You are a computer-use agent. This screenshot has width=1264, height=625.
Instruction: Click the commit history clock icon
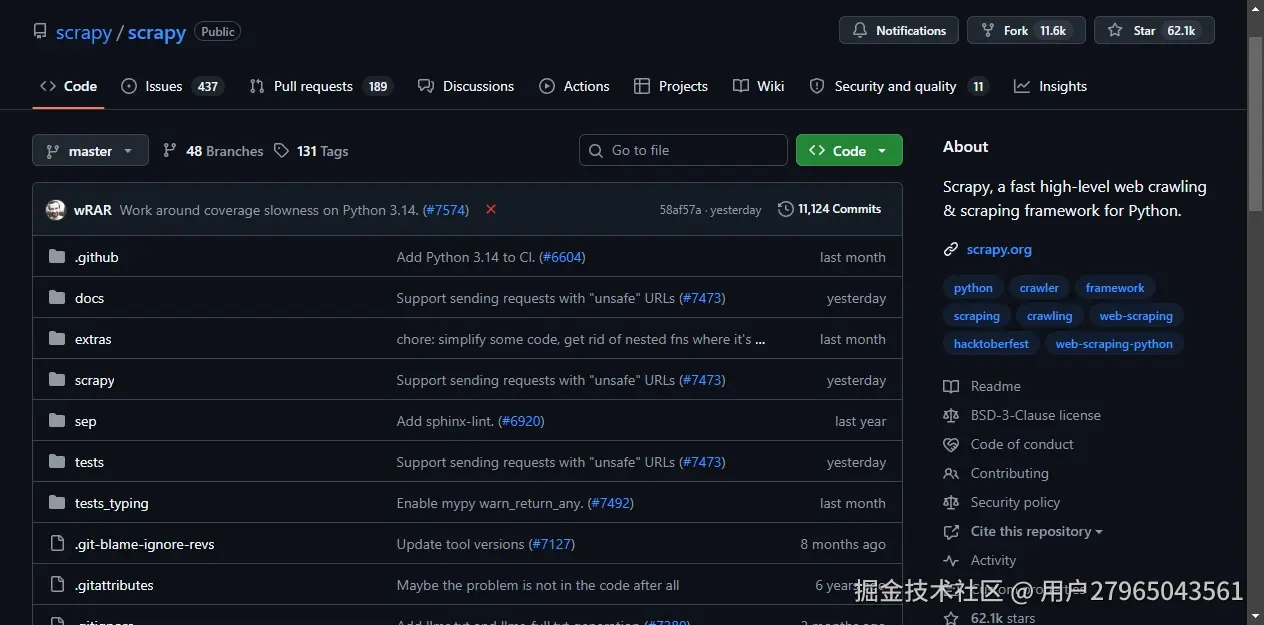(786, 209)
